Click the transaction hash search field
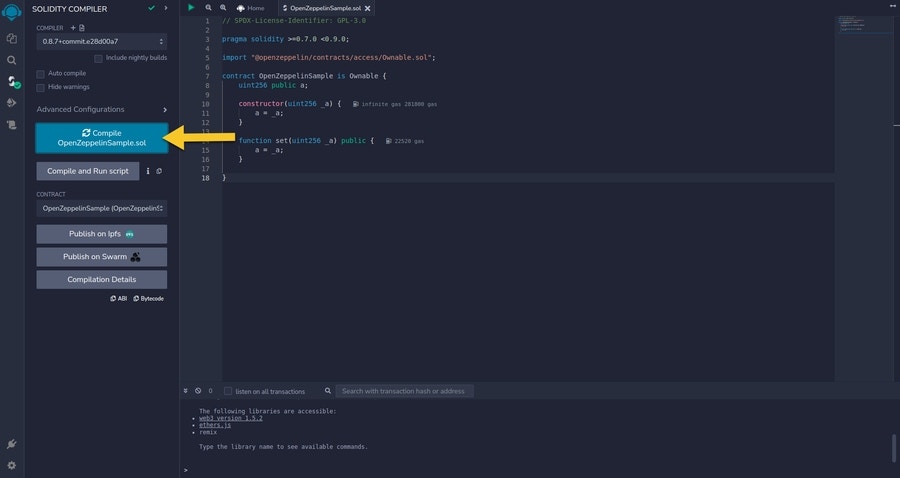This screenshot has width=900, height=478. [x=404, y=391]
